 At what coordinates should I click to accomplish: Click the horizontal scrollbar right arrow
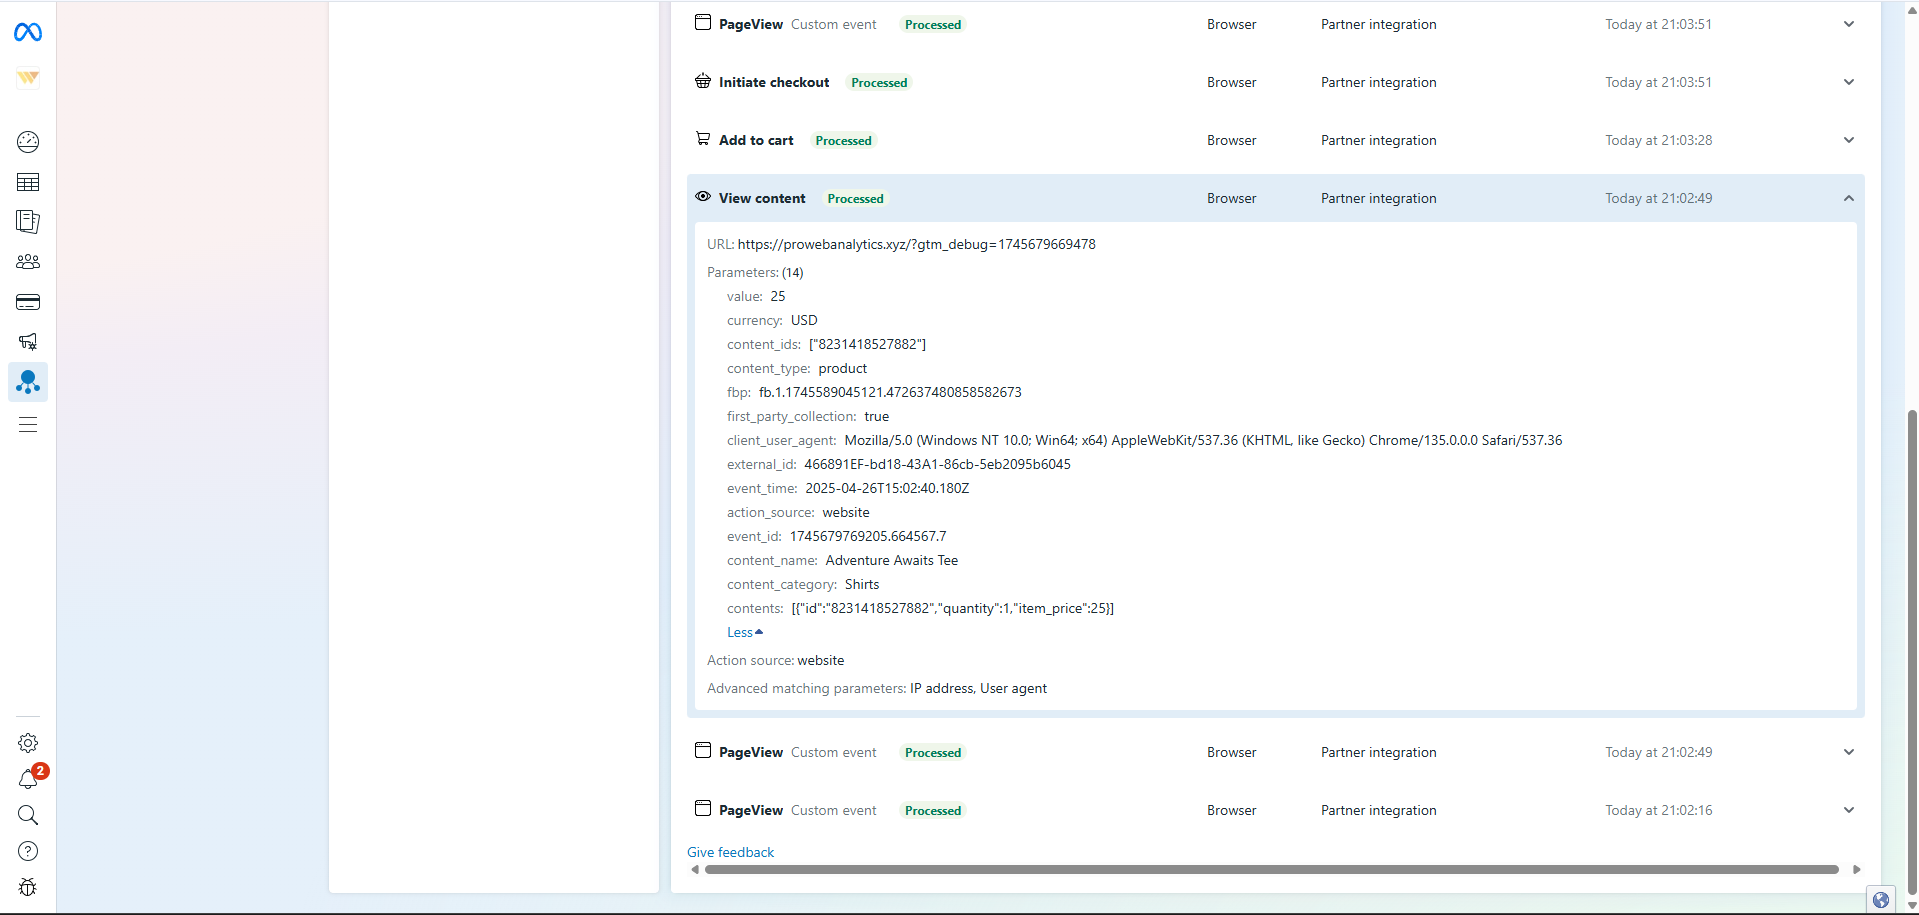[1856, 870]
